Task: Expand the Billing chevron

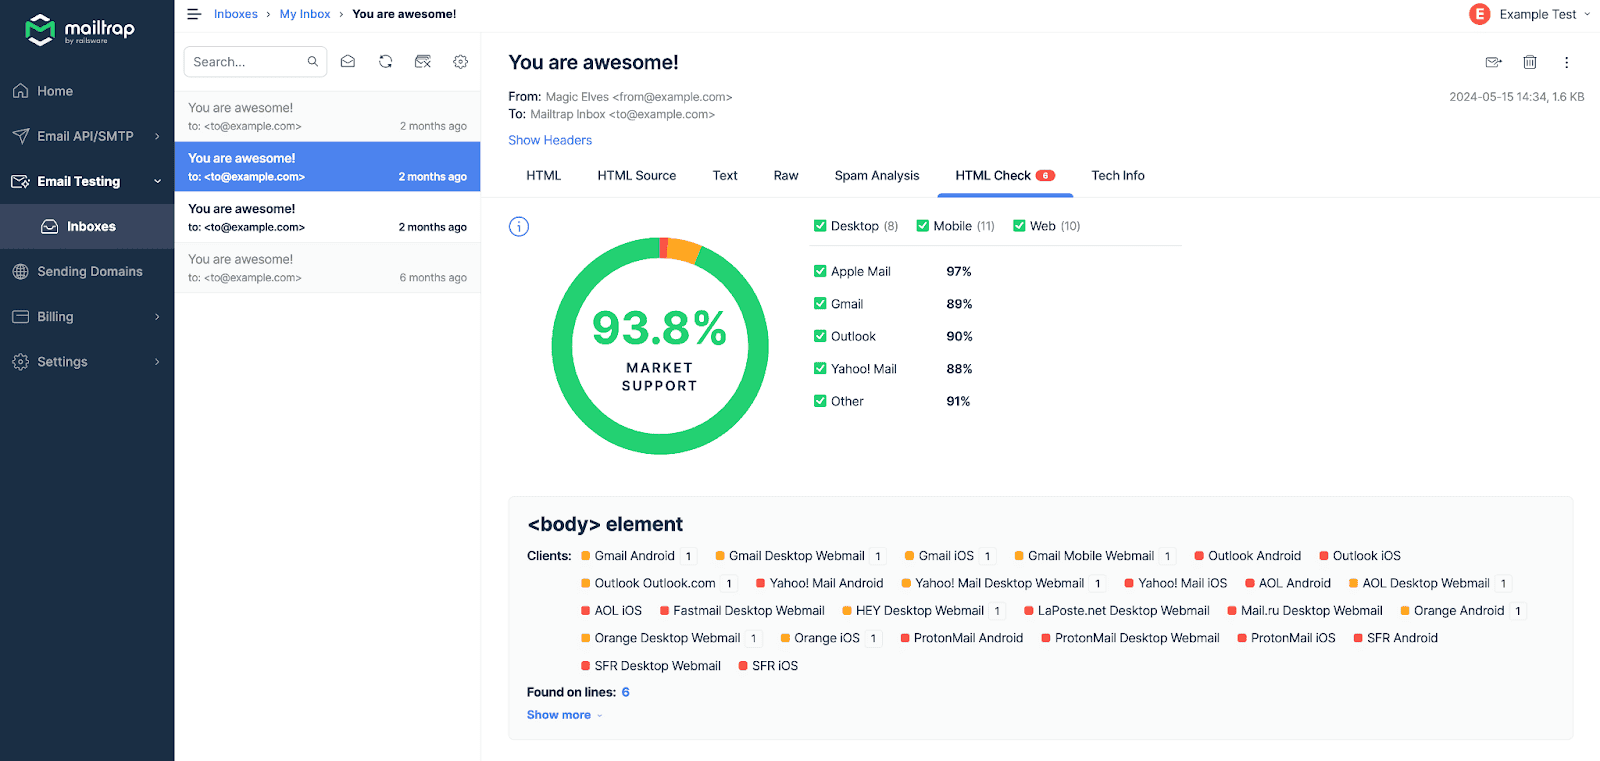Action: click(x=157, y=317)
